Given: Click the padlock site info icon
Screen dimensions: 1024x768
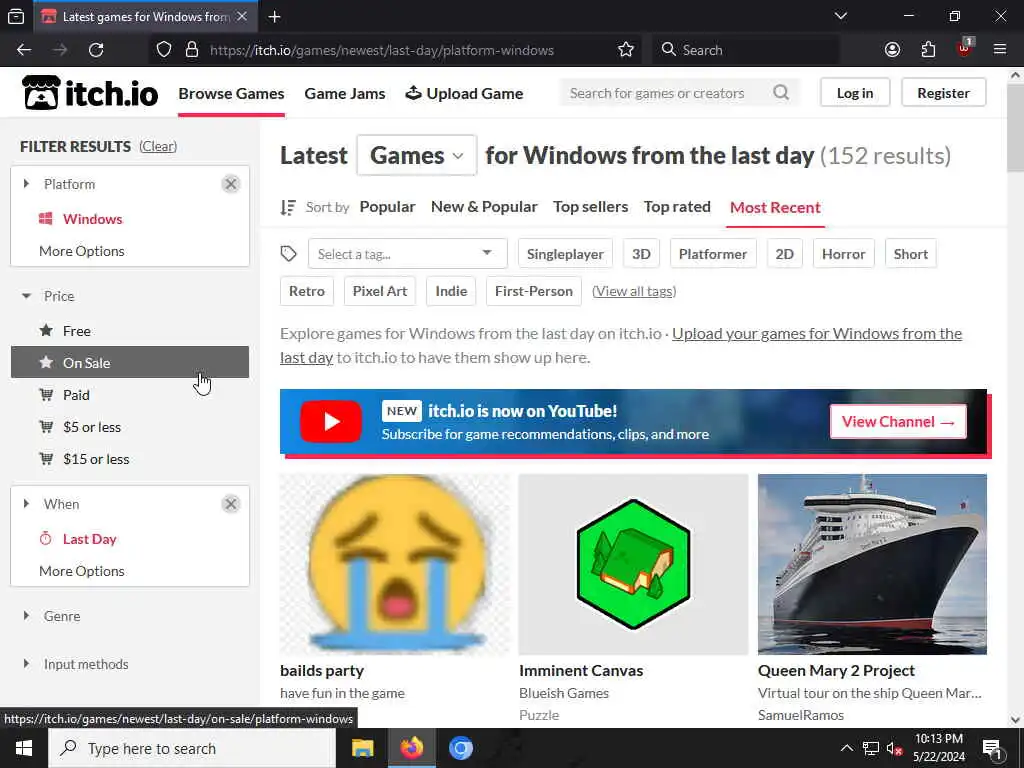Looking at the screenshot, I should coord(191,50).
